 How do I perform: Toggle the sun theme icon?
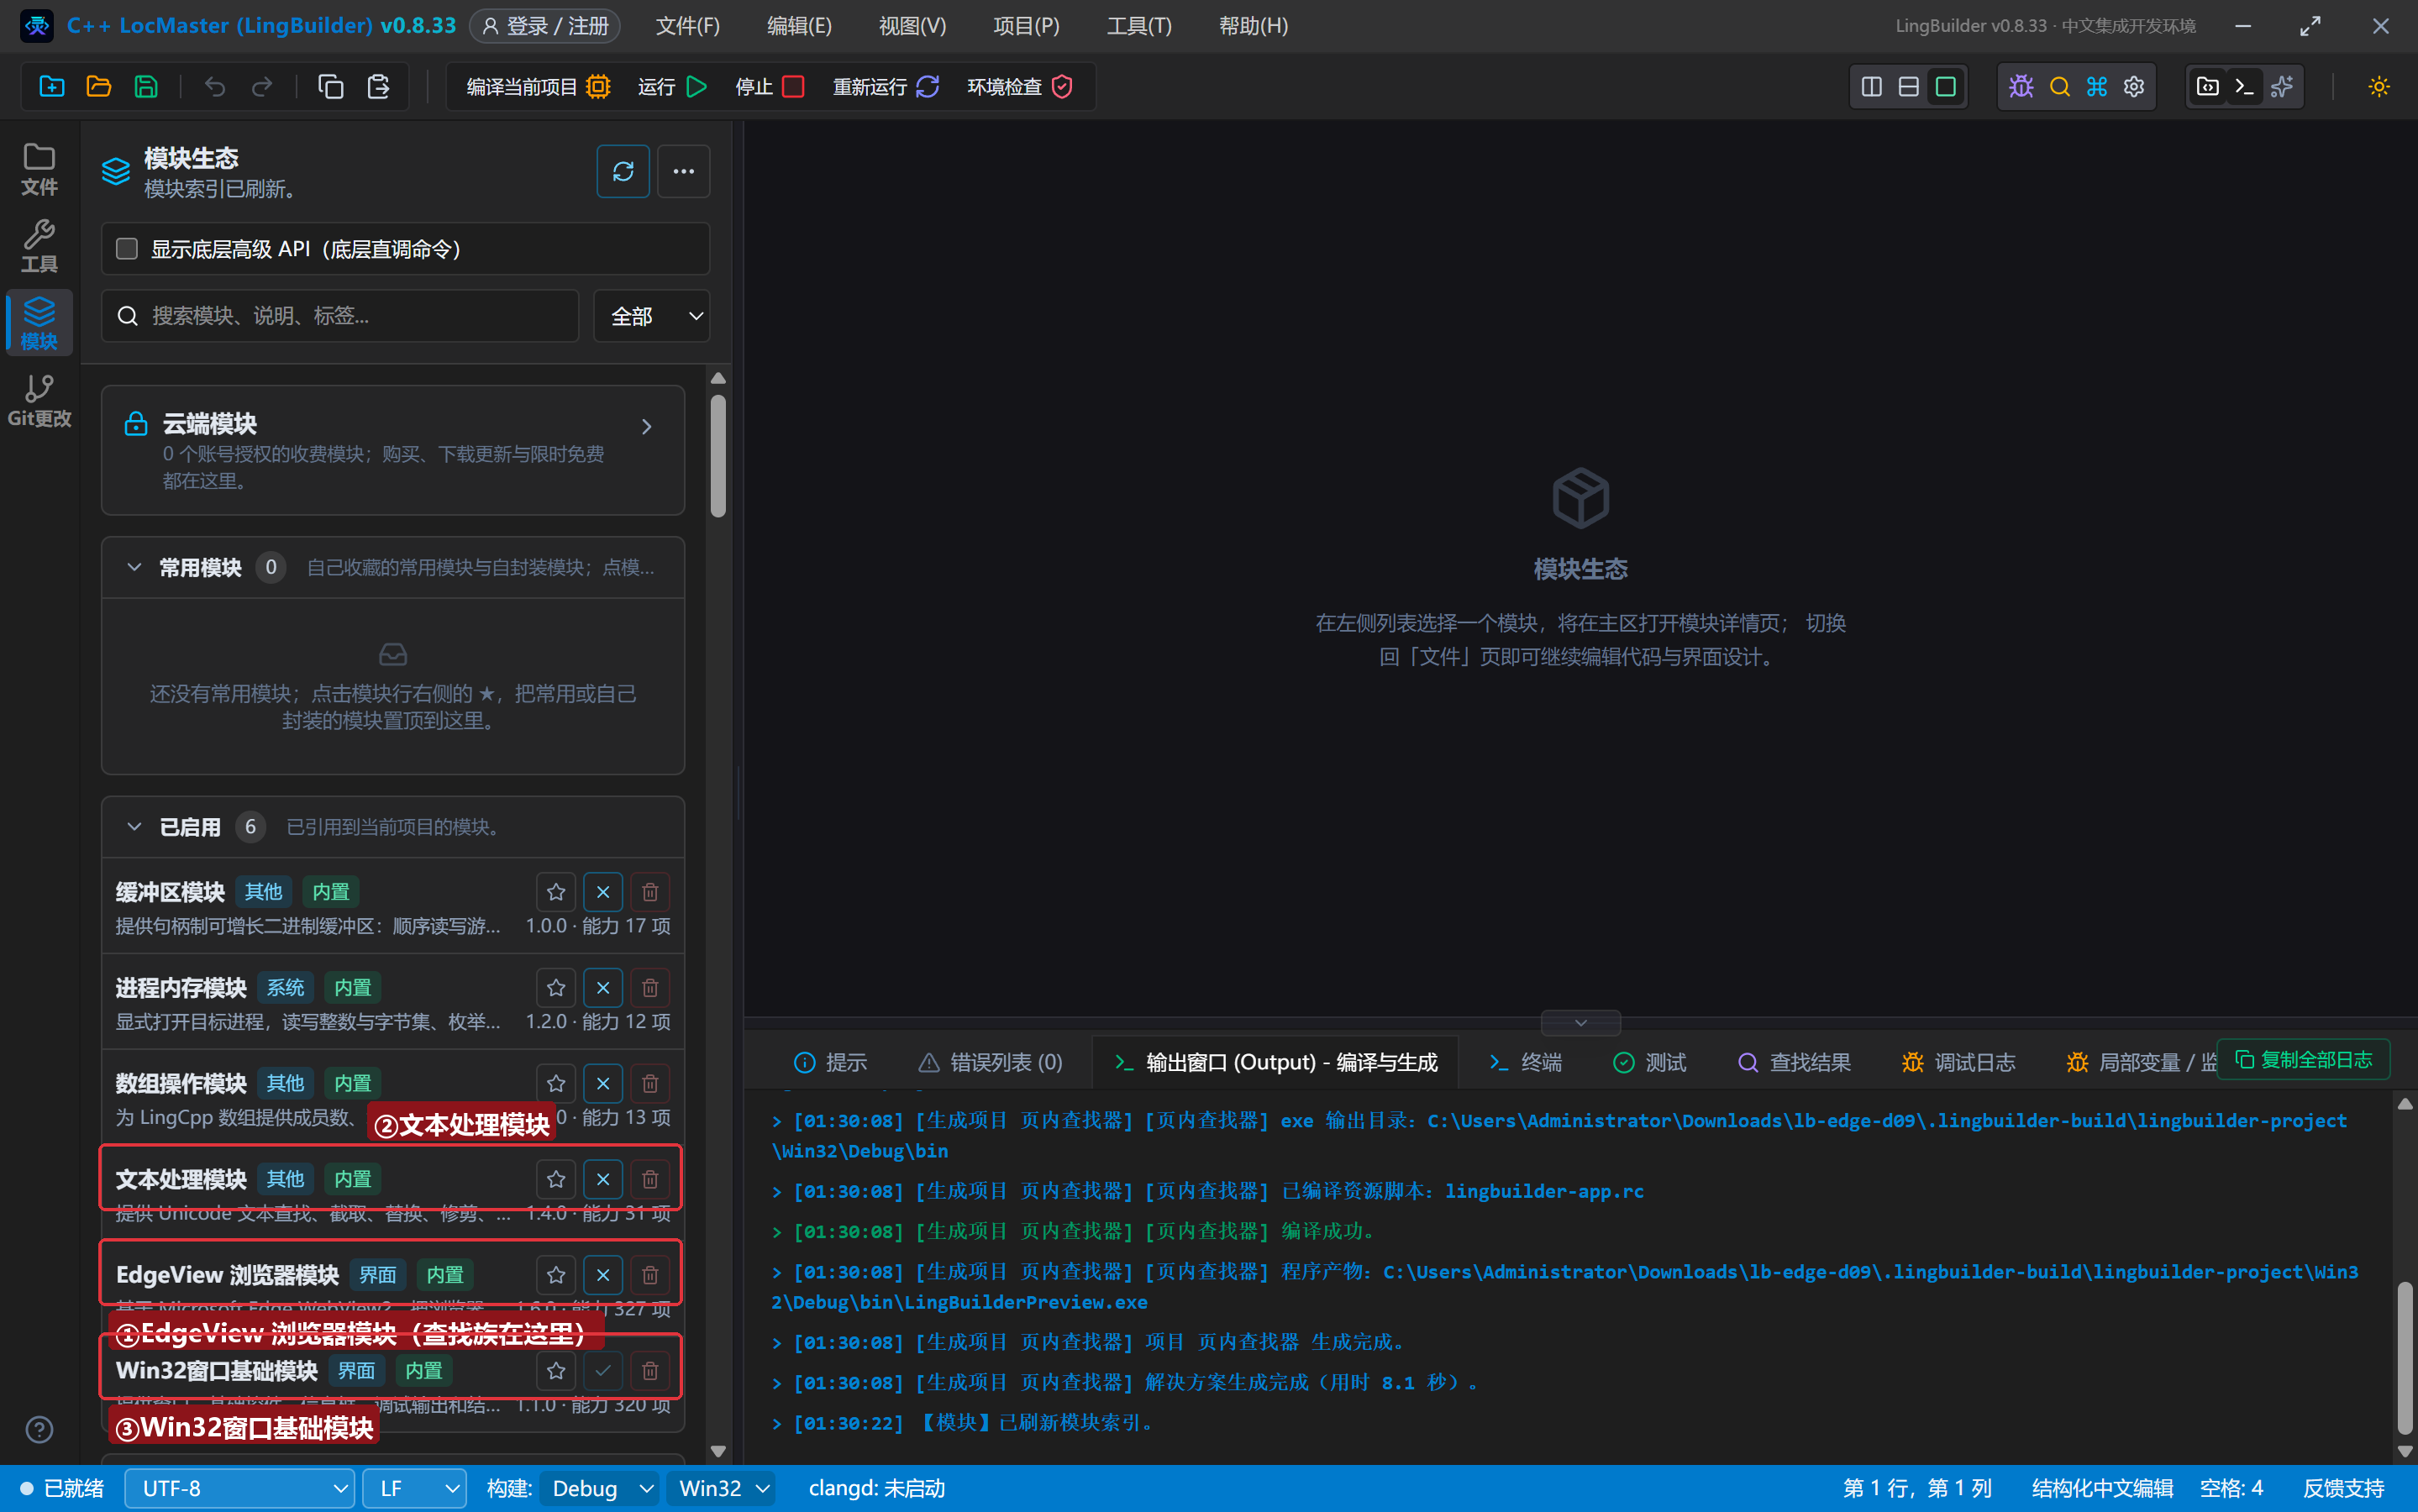pos(2378,87)
